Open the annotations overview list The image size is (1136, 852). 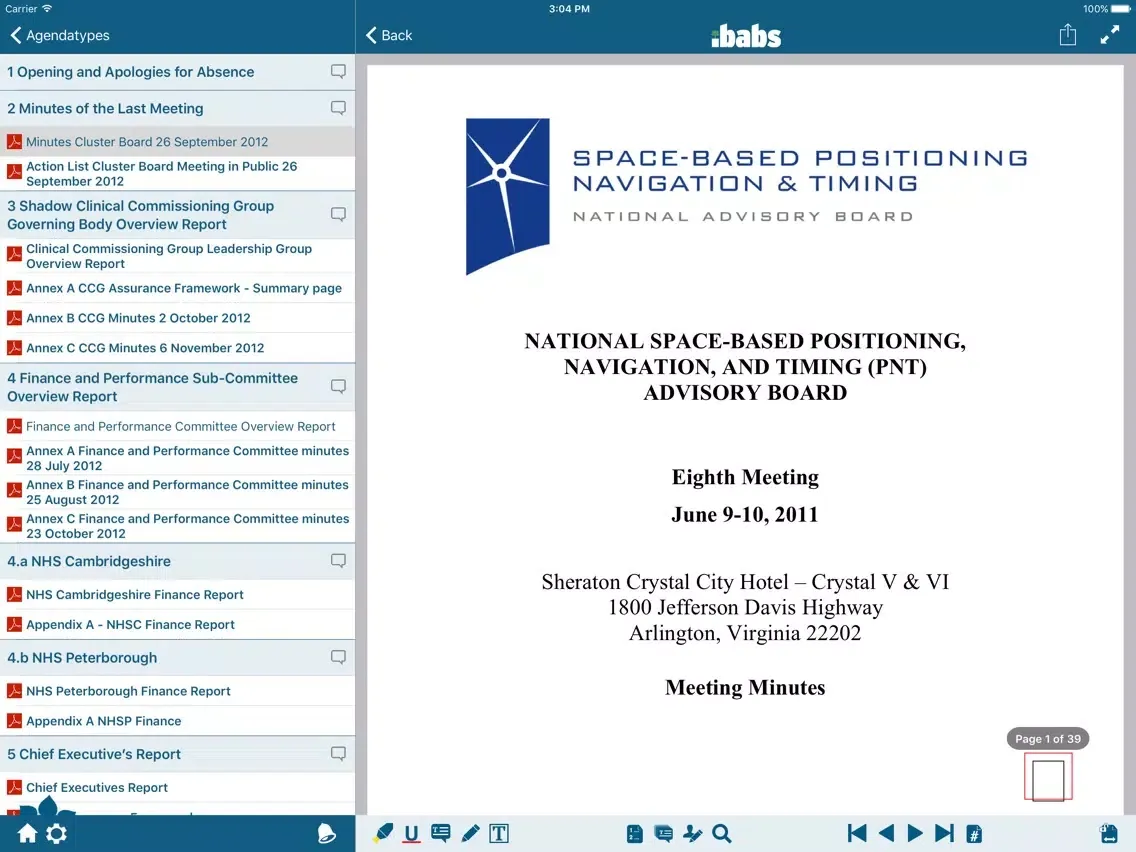pos(663,834)
